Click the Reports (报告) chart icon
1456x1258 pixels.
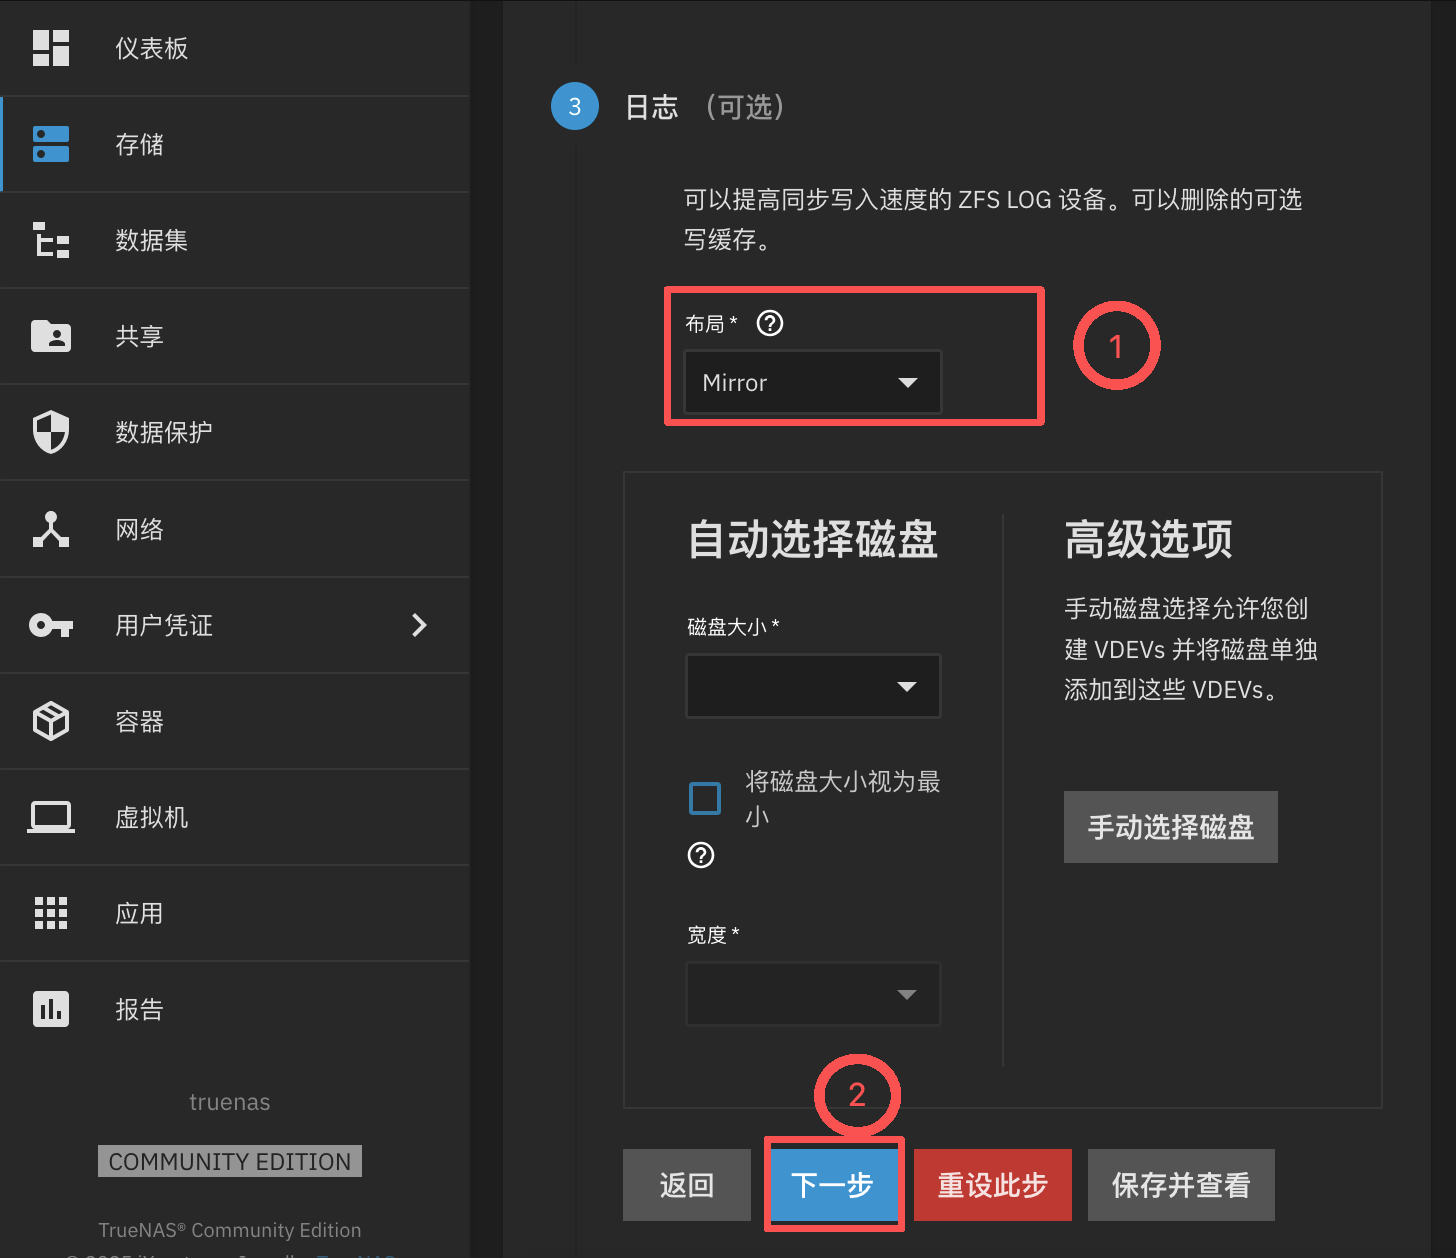pyautogui.click(x=51, y=1009)
